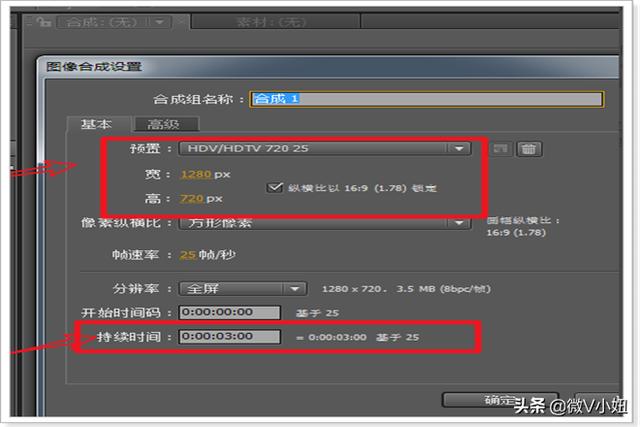Screen dimensions: 640x427
Task: Click the save preset icon
Action: 499,149
